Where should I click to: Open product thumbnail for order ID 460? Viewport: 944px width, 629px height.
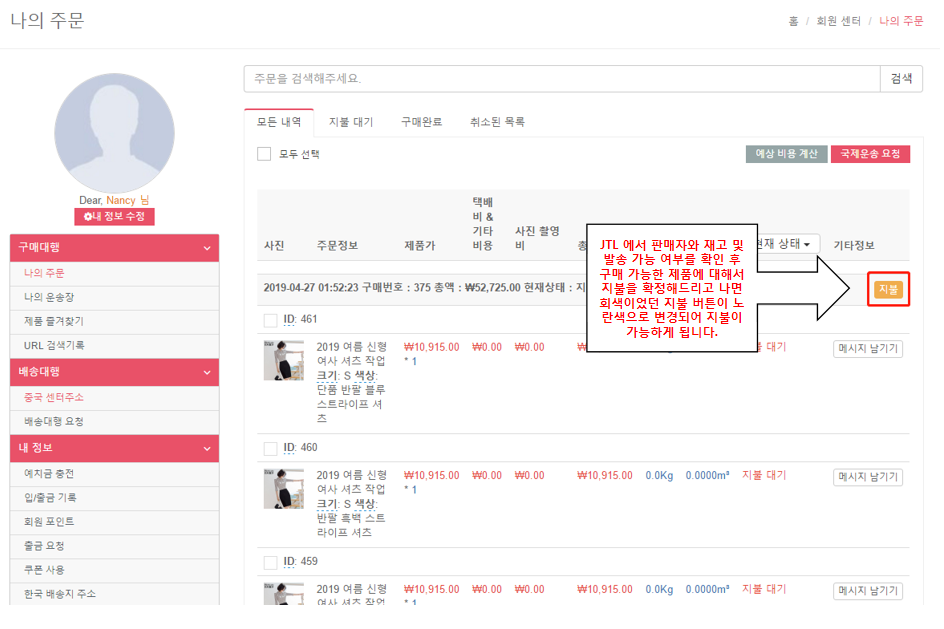click(x=283, y=488)
